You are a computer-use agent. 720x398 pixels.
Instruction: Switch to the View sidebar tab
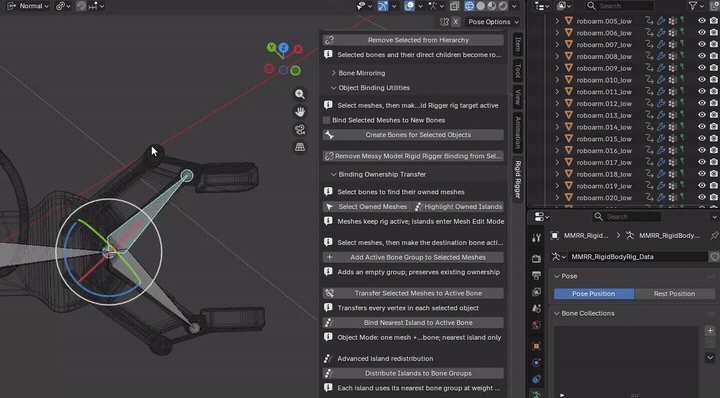pos(518,97)
